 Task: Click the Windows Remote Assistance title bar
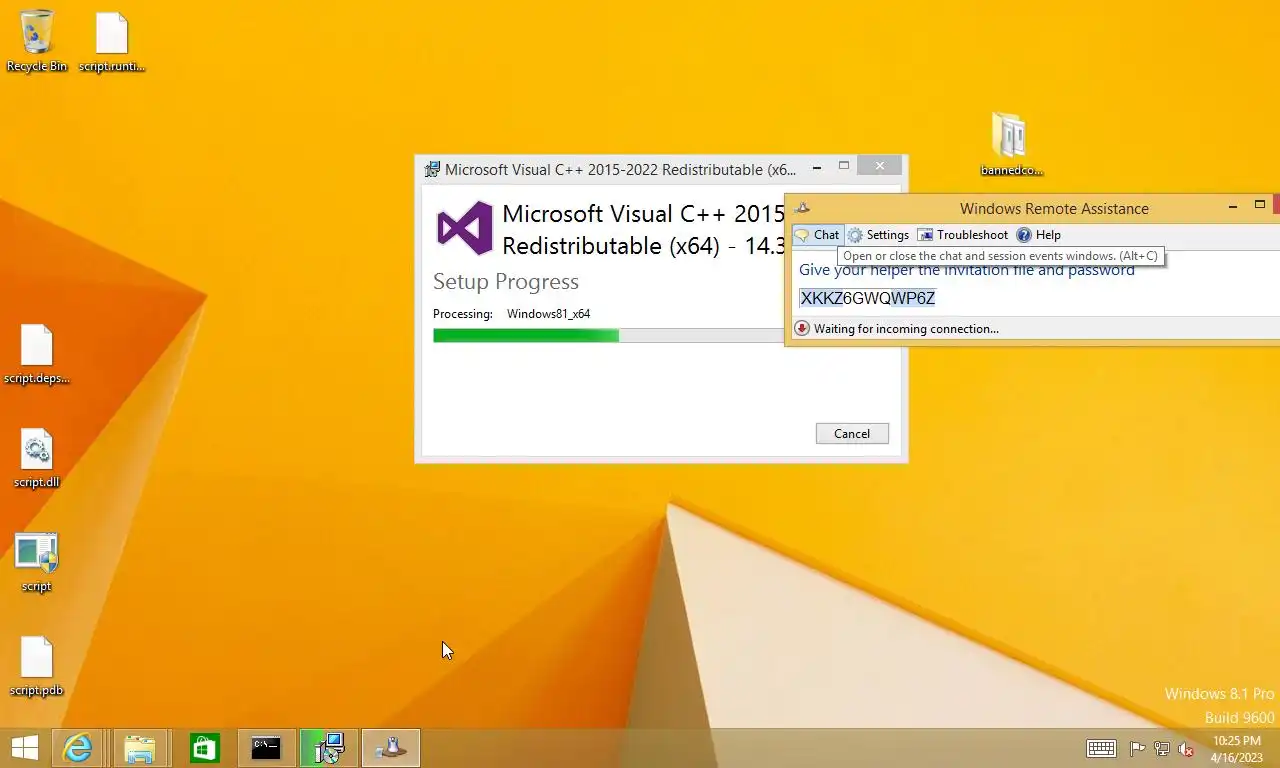click(x=1054, y=208)
